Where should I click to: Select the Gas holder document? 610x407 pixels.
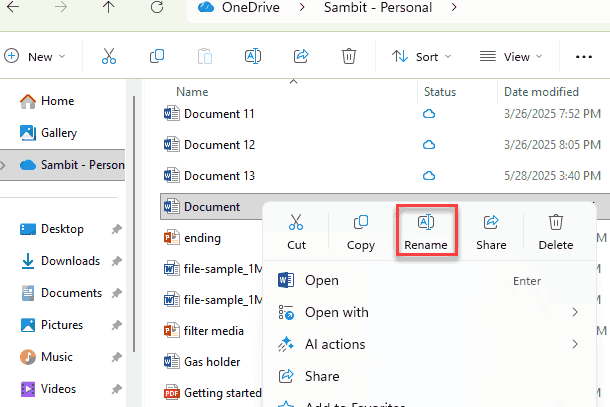point(202,362)
